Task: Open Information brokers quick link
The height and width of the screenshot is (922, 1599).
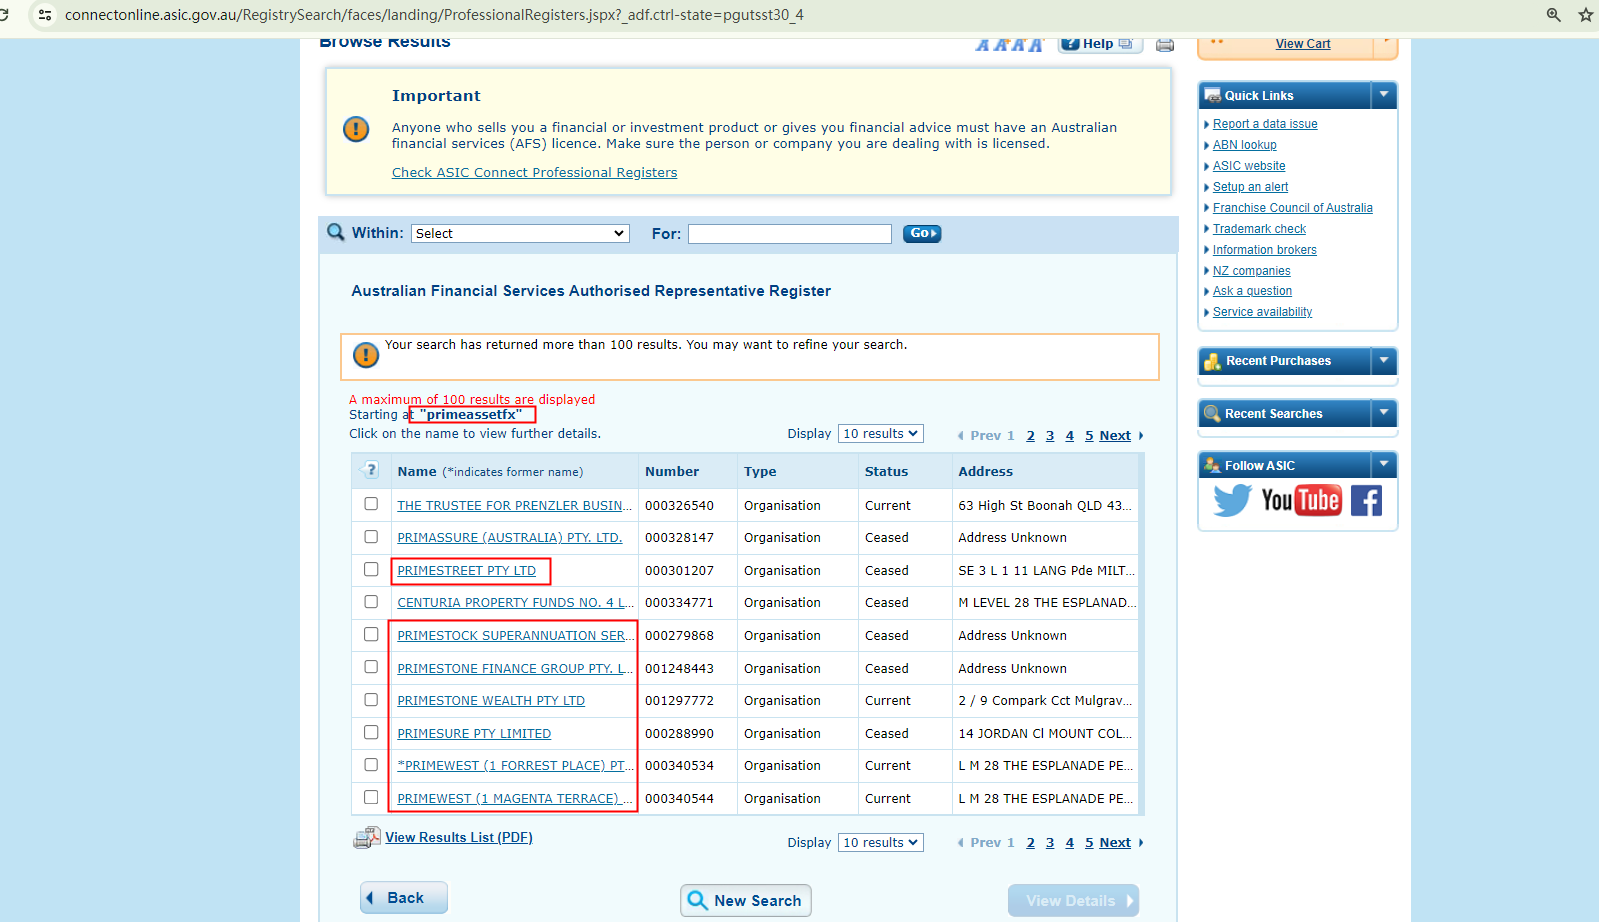Action: point(1265,250)
